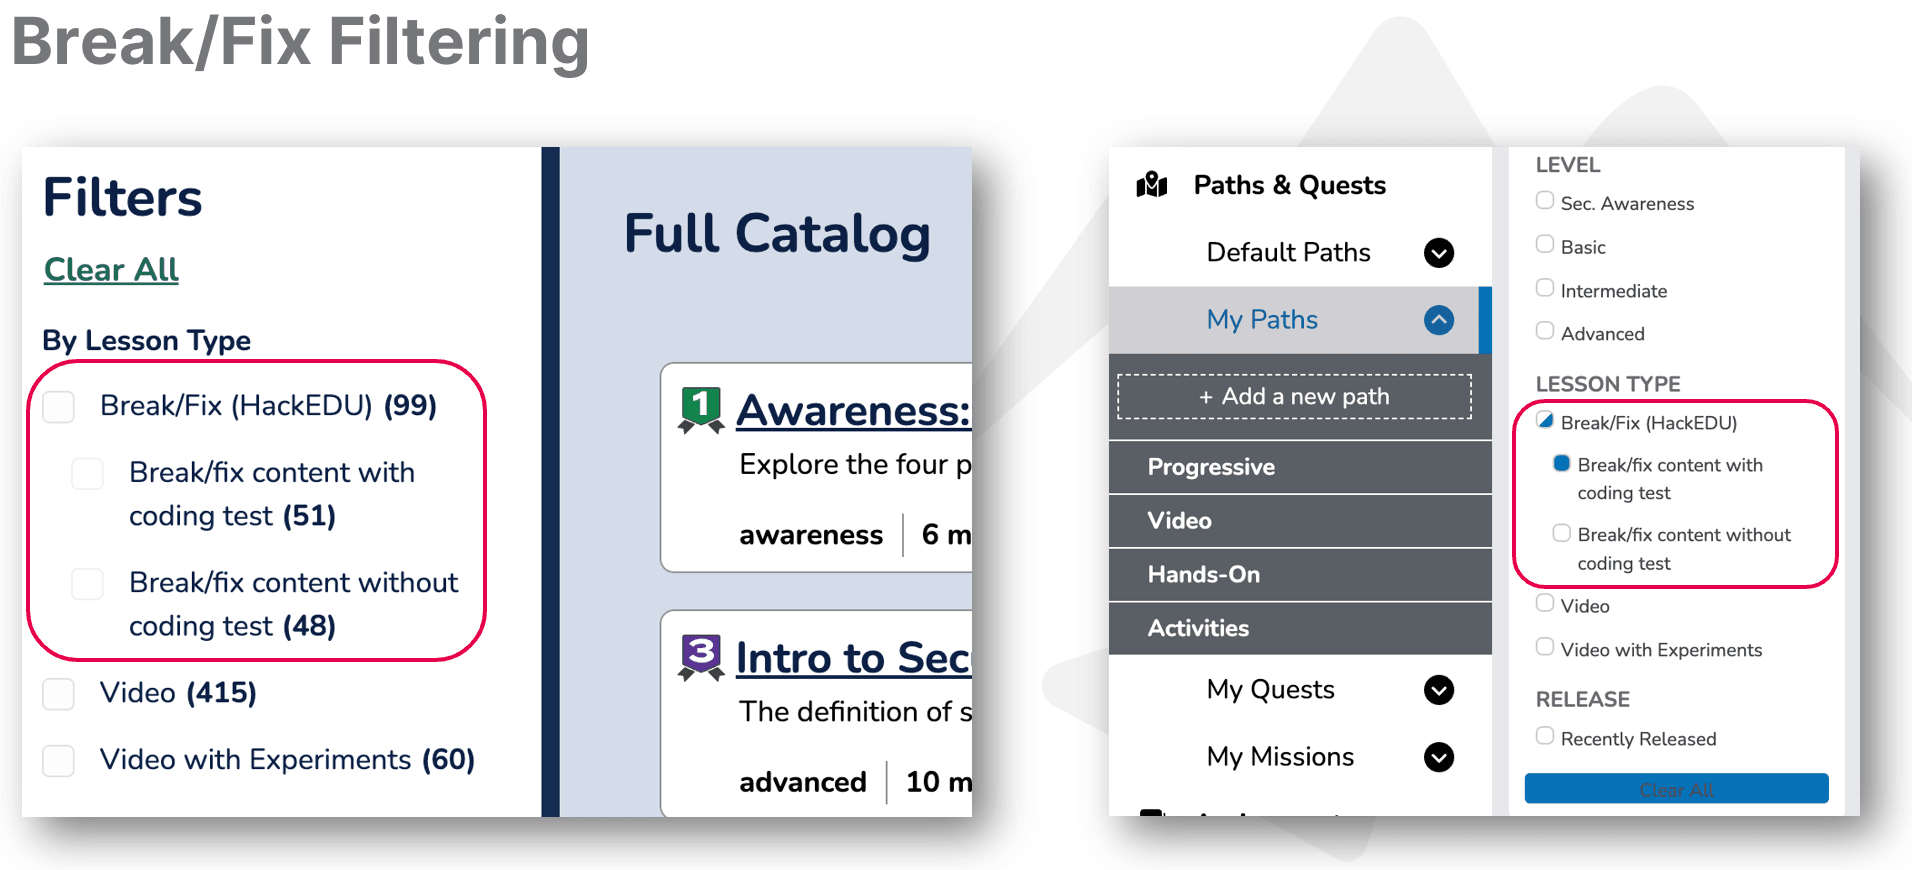Collapse the My Paths chevron
Screen dimensions: 1912x870
[x=1438, y=320]
